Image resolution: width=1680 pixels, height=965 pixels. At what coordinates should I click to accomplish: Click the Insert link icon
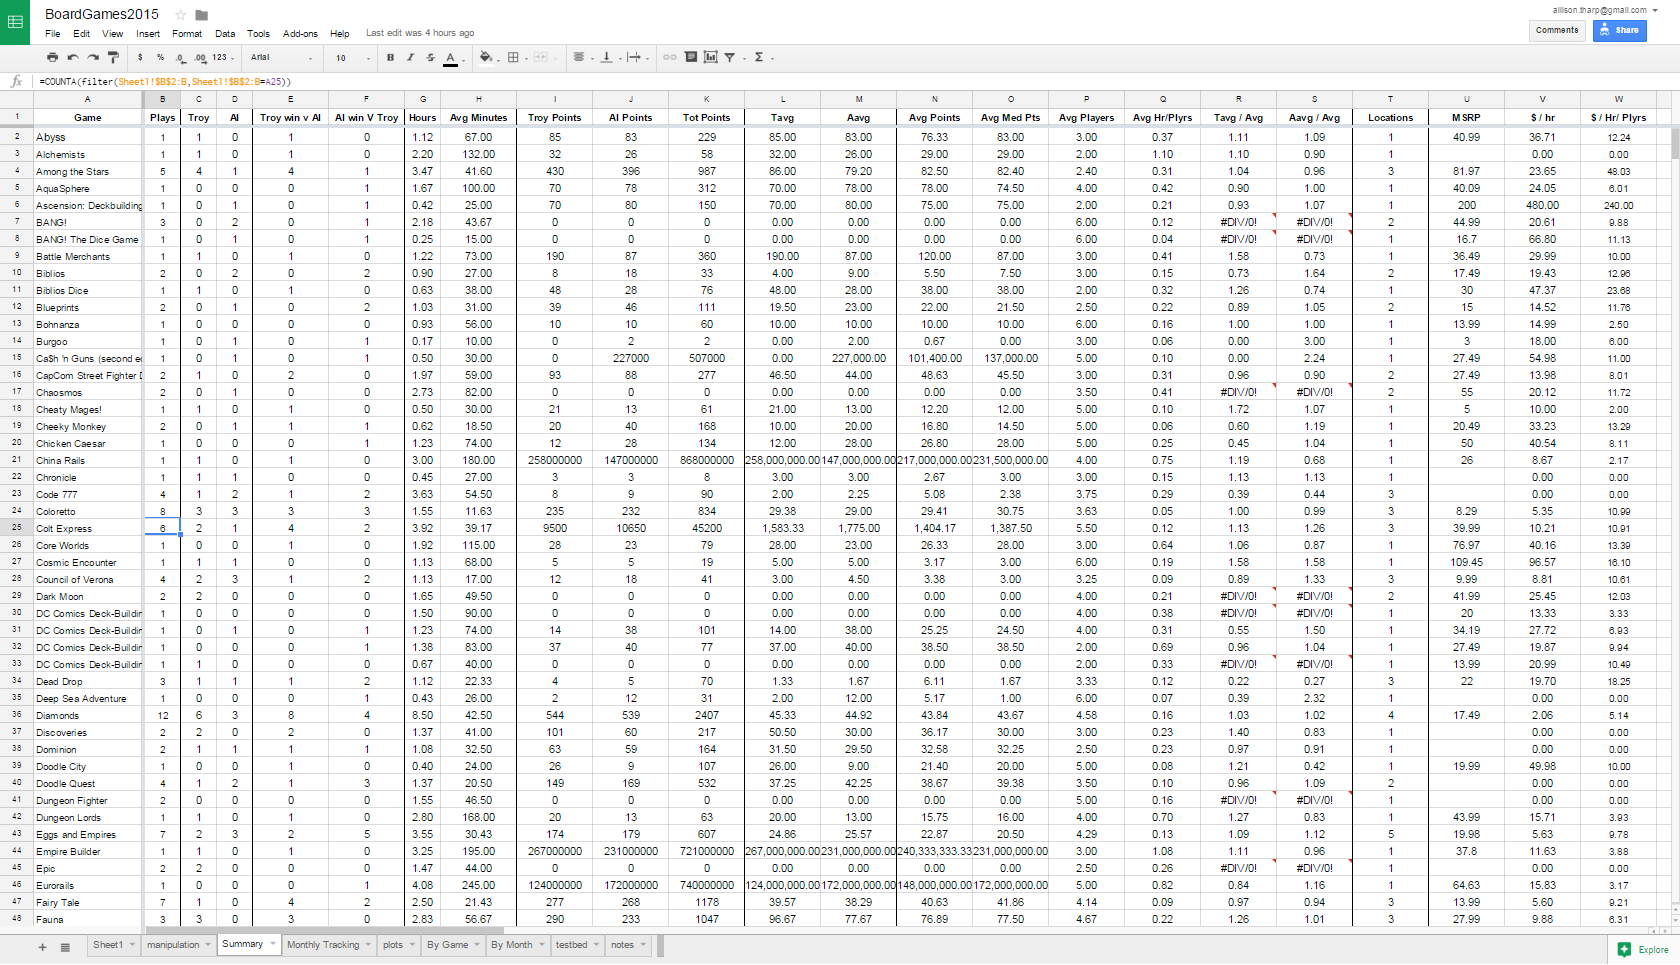(x=670, y=57)
